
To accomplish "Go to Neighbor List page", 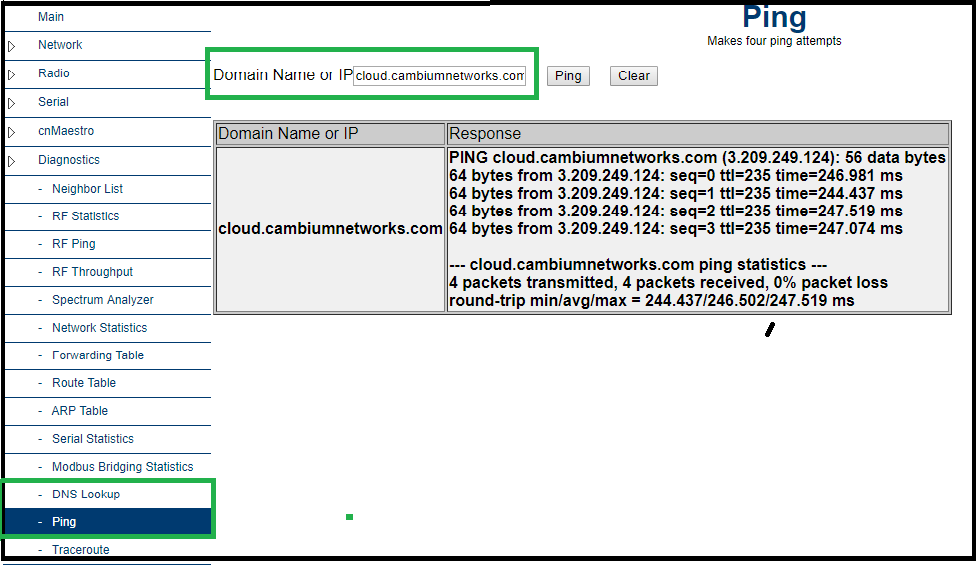I will click(87, 189).
